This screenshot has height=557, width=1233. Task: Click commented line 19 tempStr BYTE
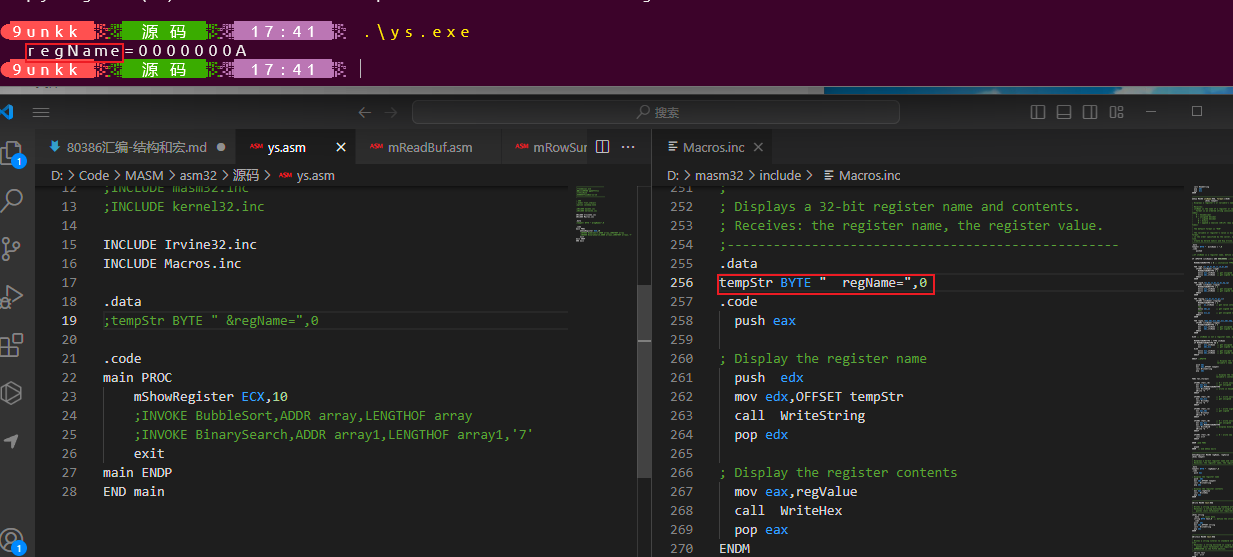pyautogui.click(x=211, y=321)
